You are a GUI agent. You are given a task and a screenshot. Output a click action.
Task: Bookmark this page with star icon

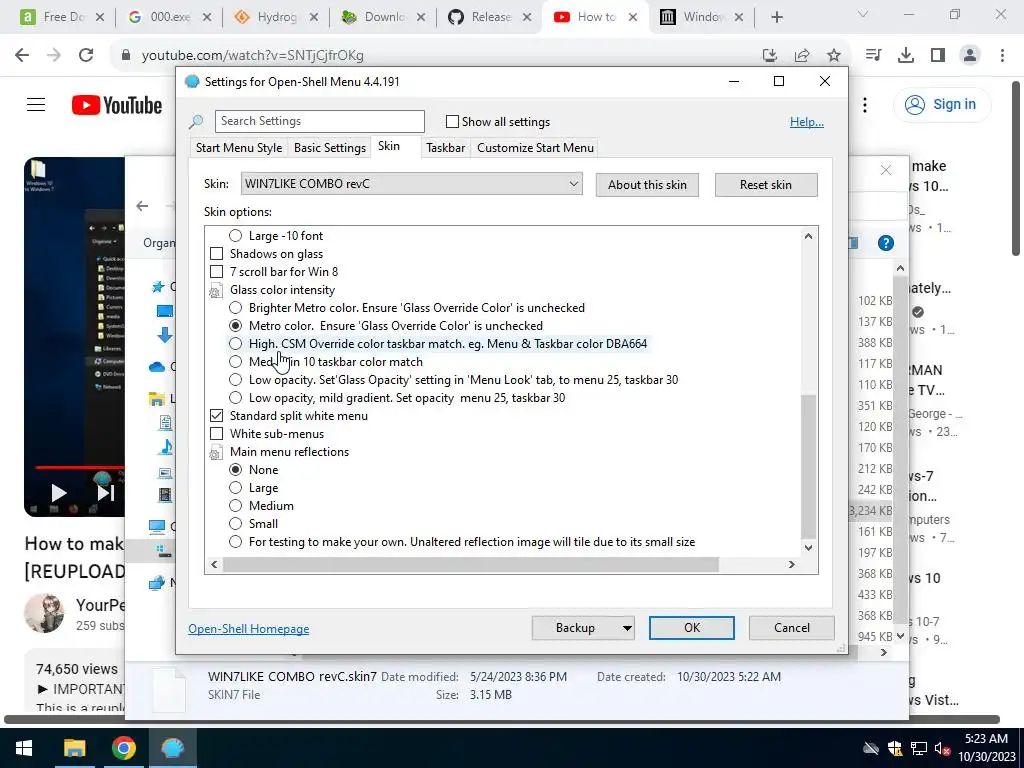[x=834, y=56]
